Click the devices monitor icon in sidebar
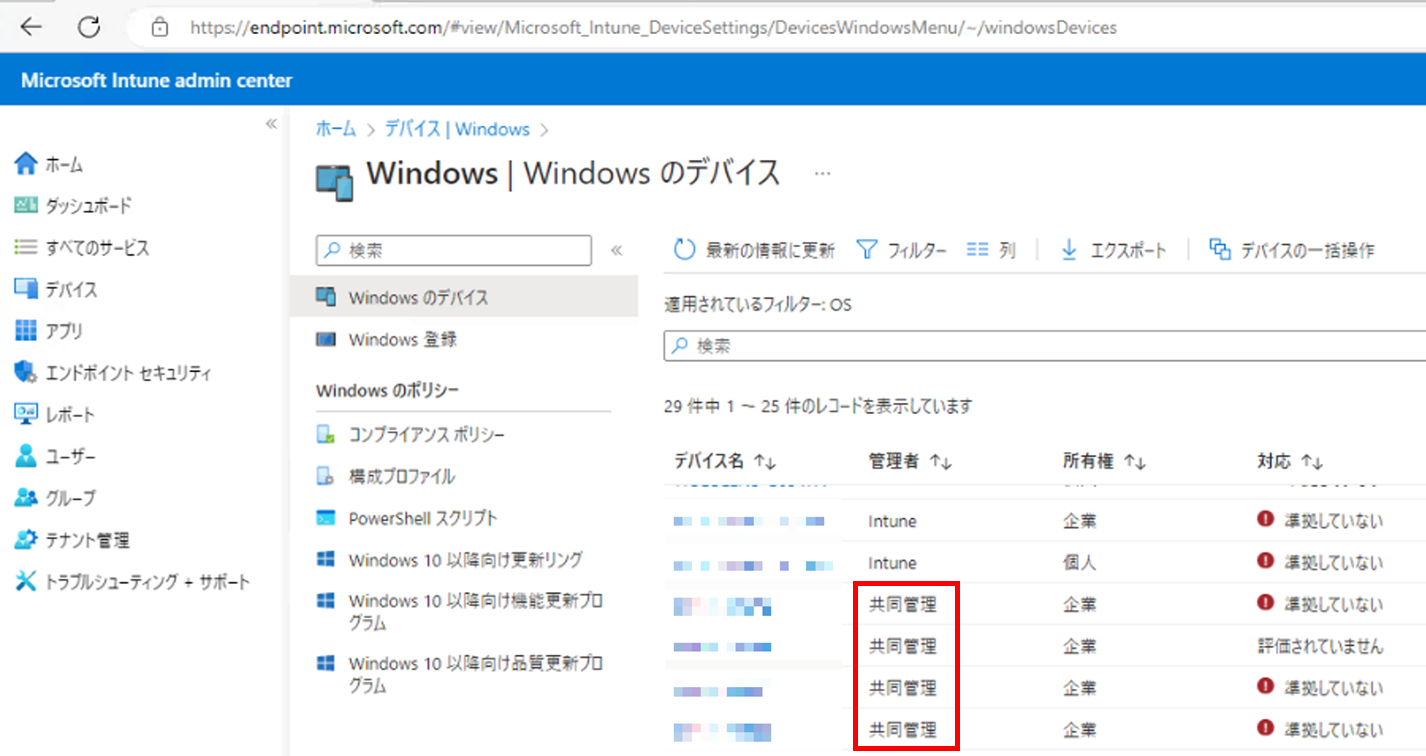 click(26, 289)
